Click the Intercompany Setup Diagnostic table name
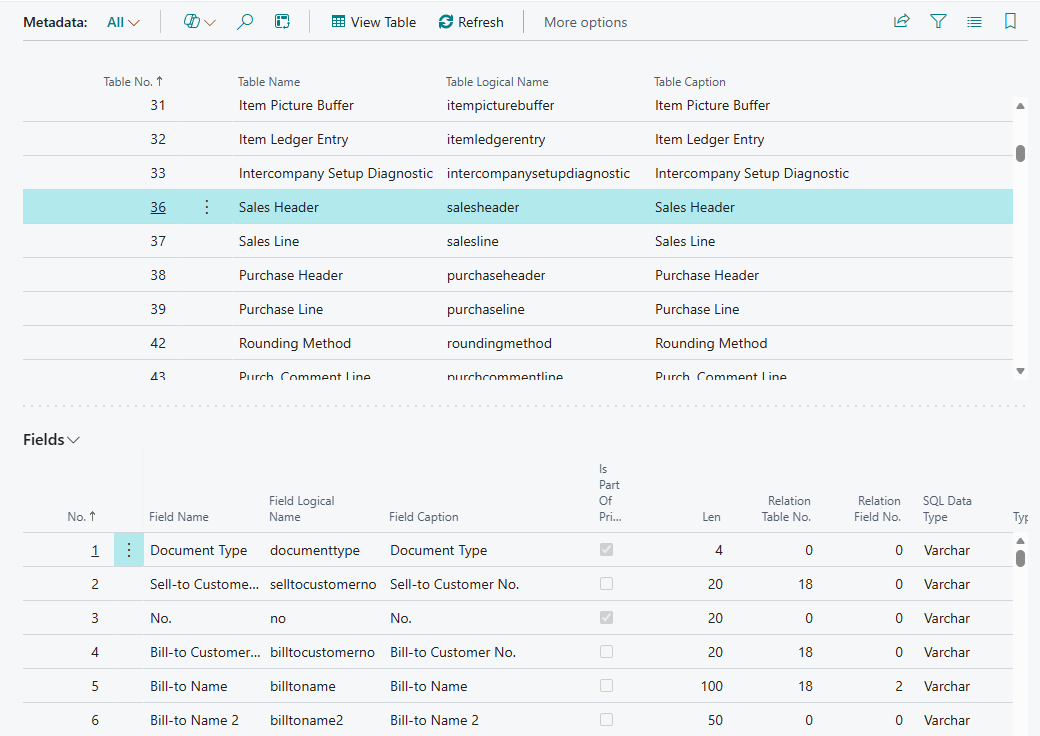Viewport: 1040px width, 736px height. 336,173
